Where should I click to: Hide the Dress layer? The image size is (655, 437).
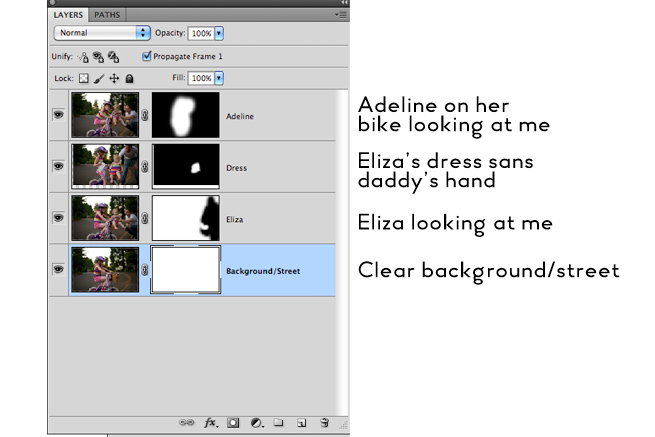point(58,166)
